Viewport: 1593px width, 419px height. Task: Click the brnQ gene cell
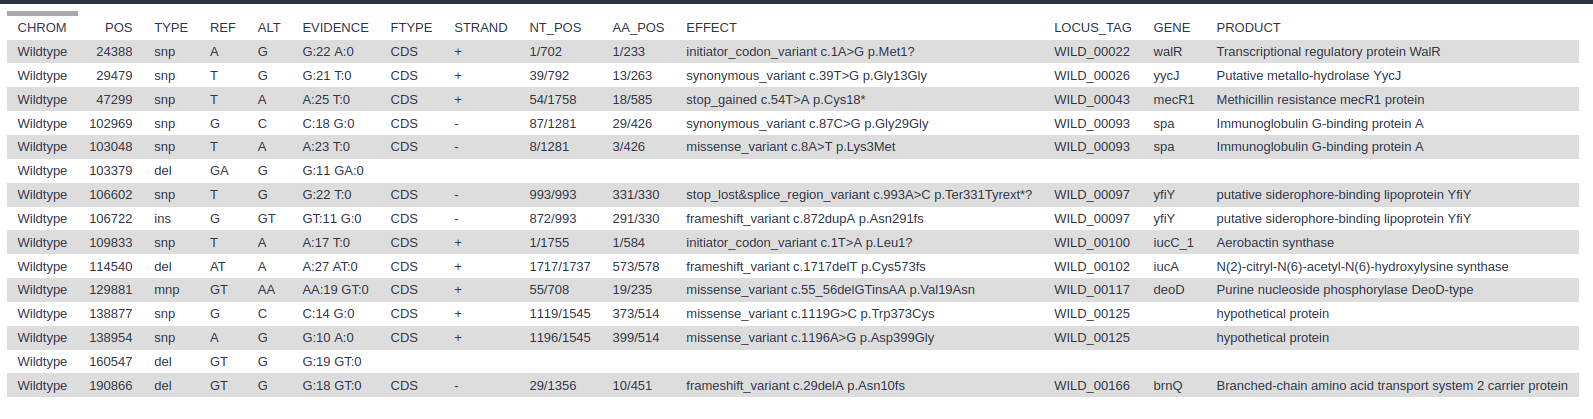click(1167, 386)
